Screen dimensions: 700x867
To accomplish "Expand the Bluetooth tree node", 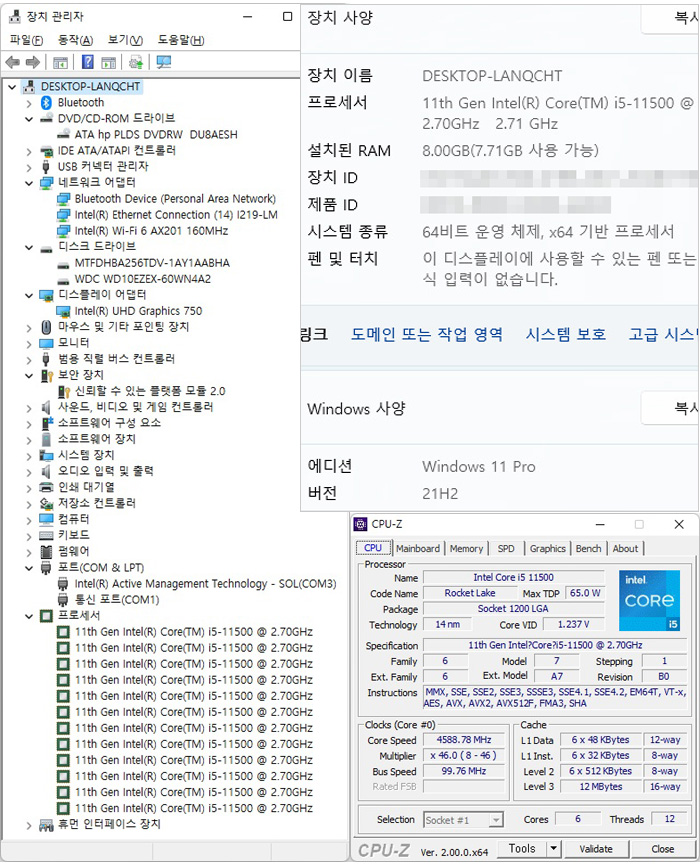I will click(29, 103).
